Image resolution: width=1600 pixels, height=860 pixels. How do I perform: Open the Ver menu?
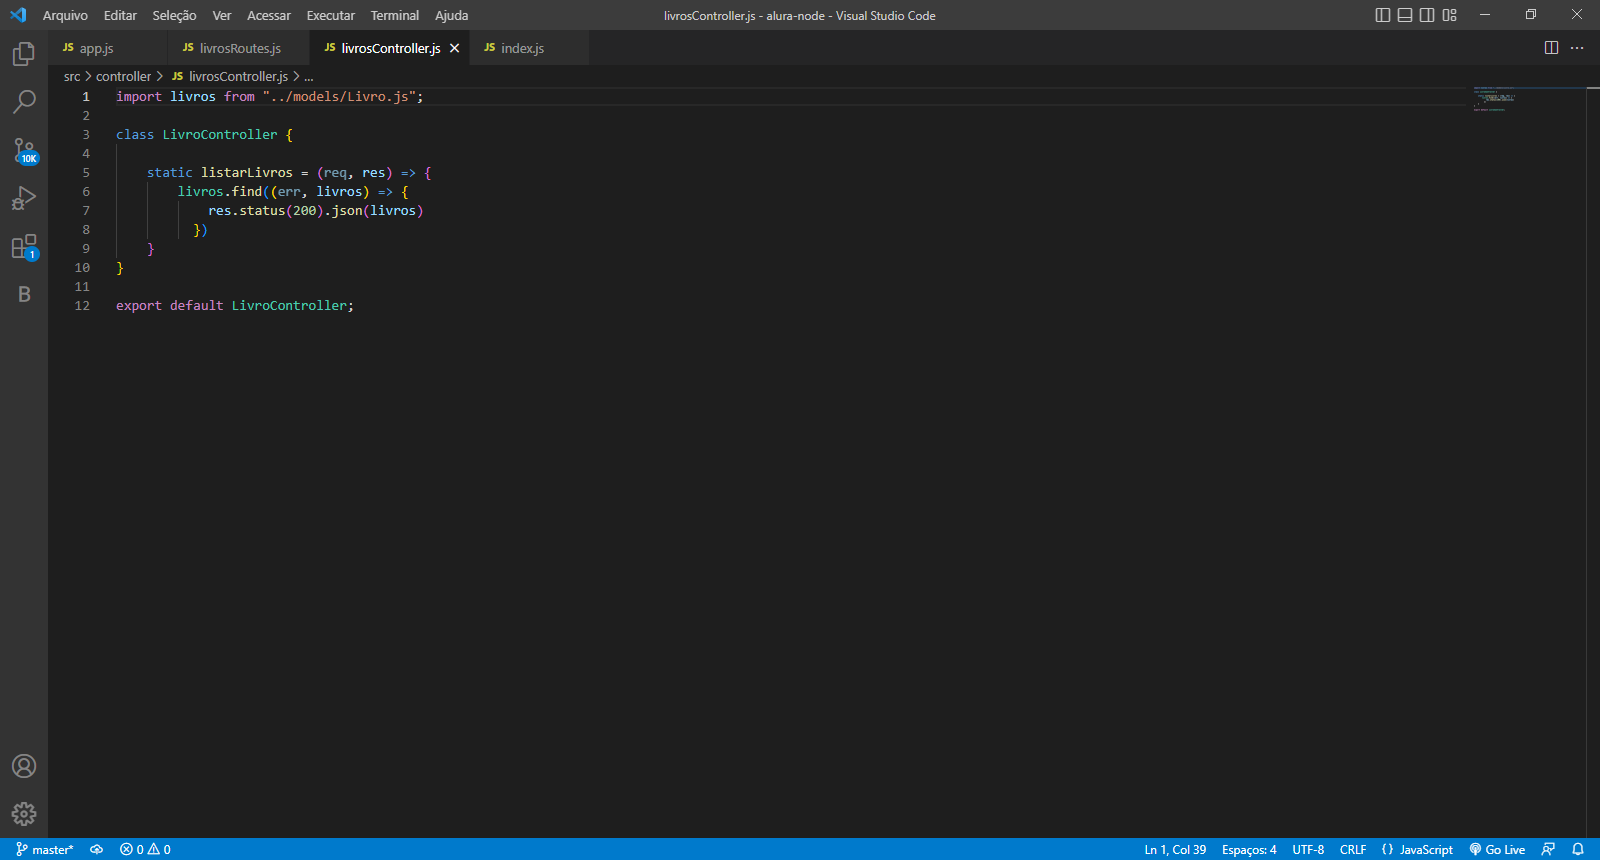222,15
